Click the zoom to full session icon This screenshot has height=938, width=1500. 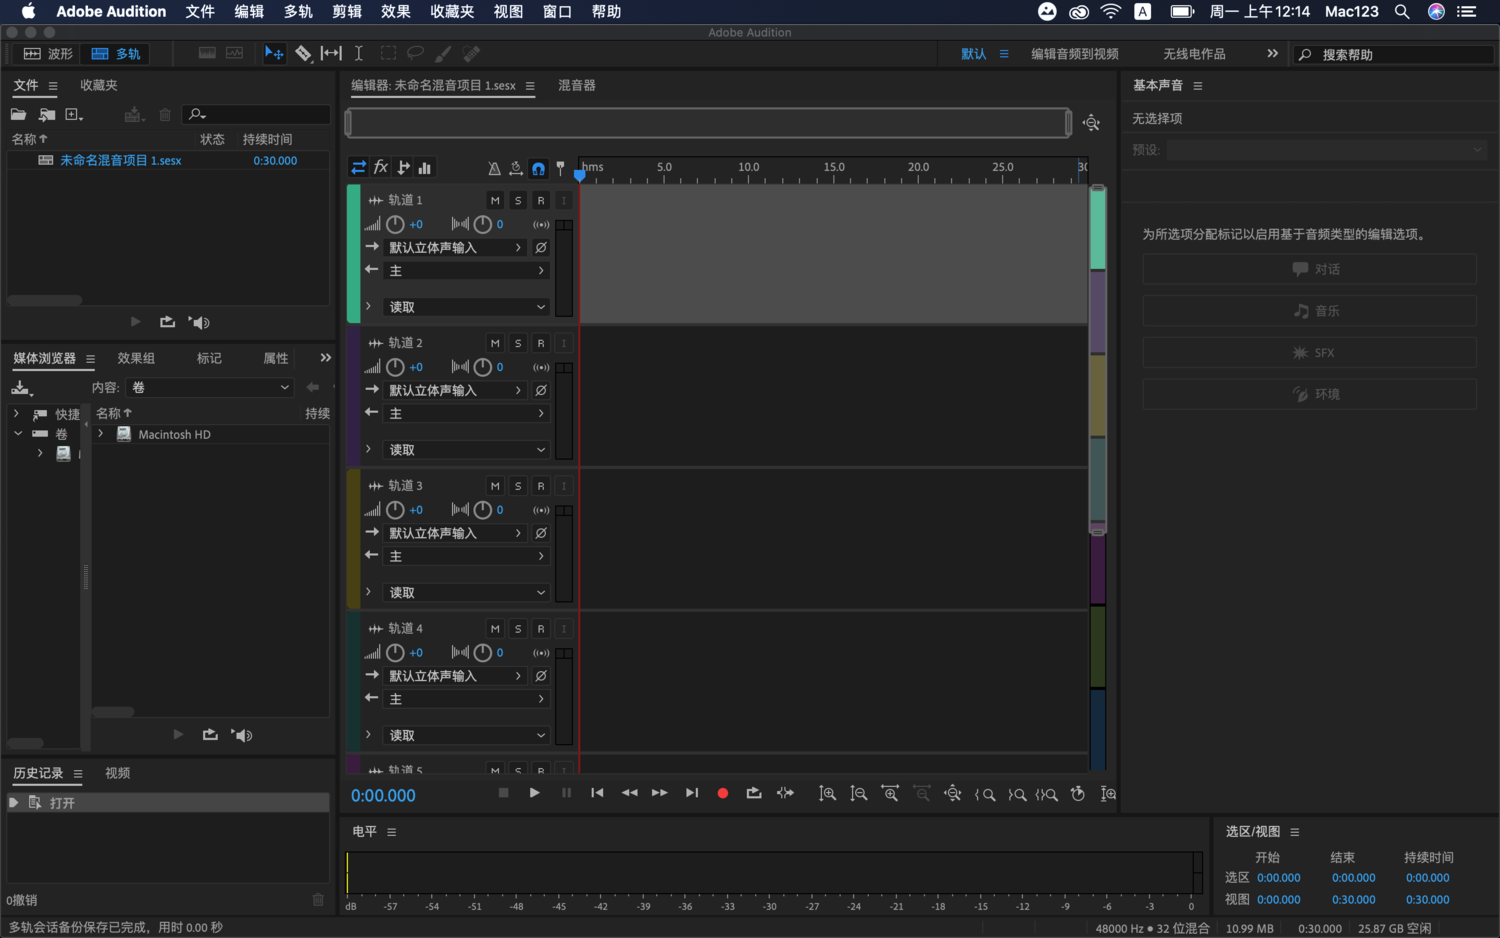(1091, 123)
